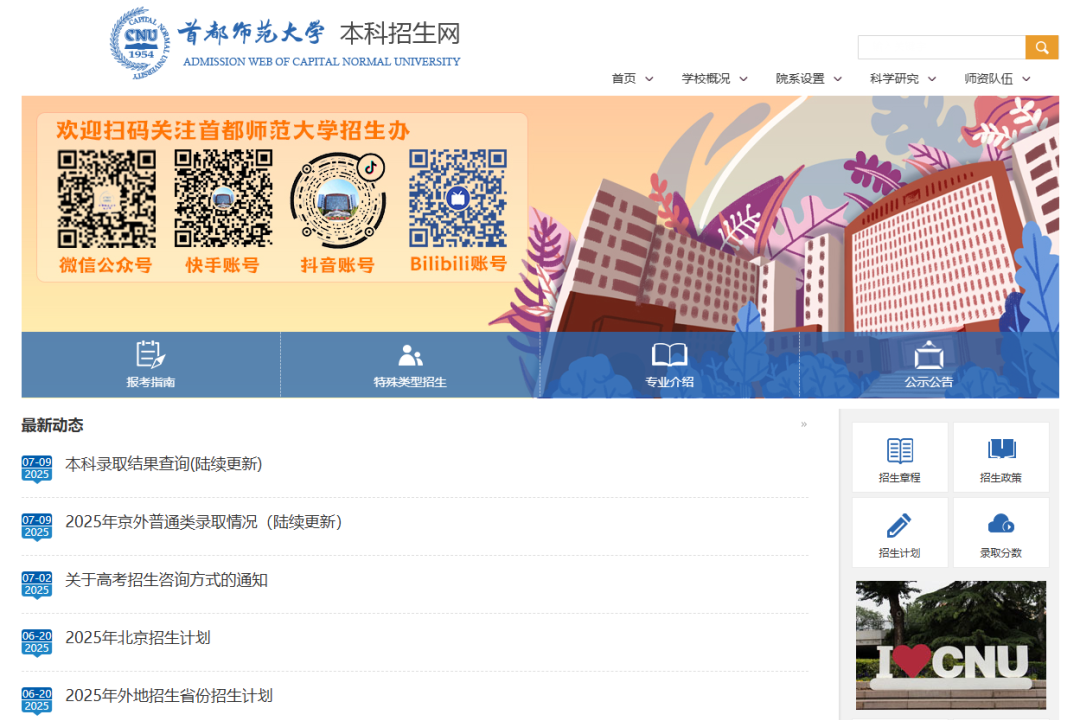The image size is (1080, 720).
Task: Click the 07-02 2025 date badge
Action: pos(37,584)
